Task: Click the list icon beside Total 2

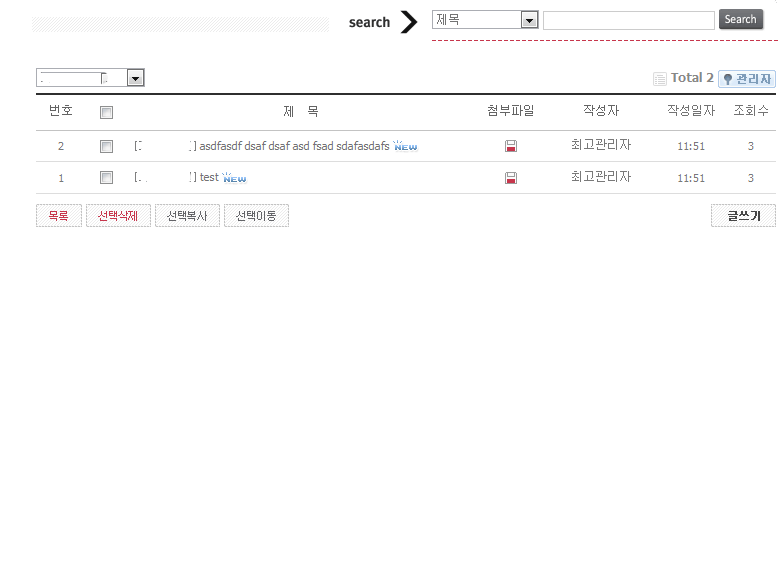Action: tap(659, 78)
